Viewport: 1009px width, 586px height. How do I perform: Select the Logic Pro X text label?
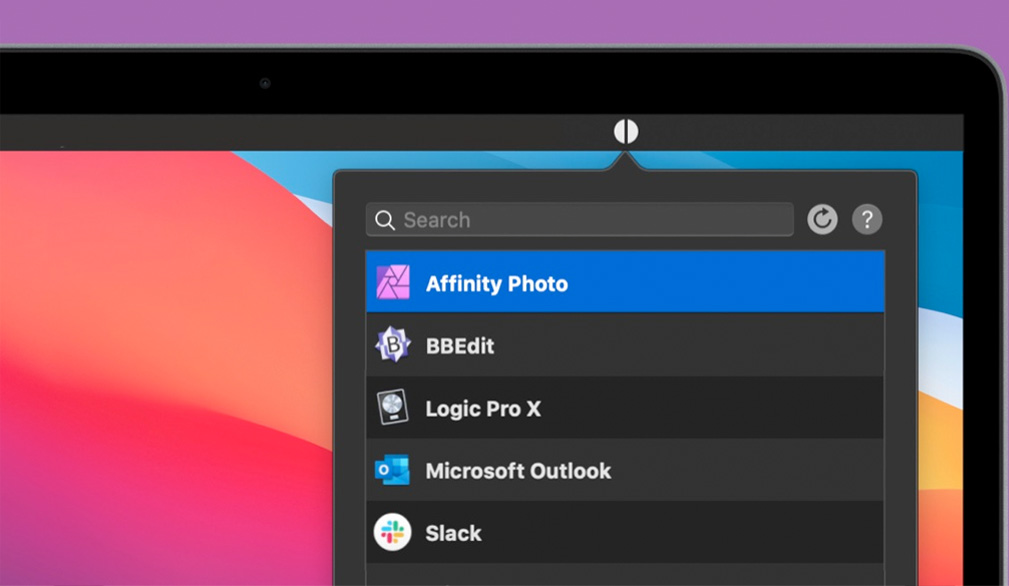(483, 408)
